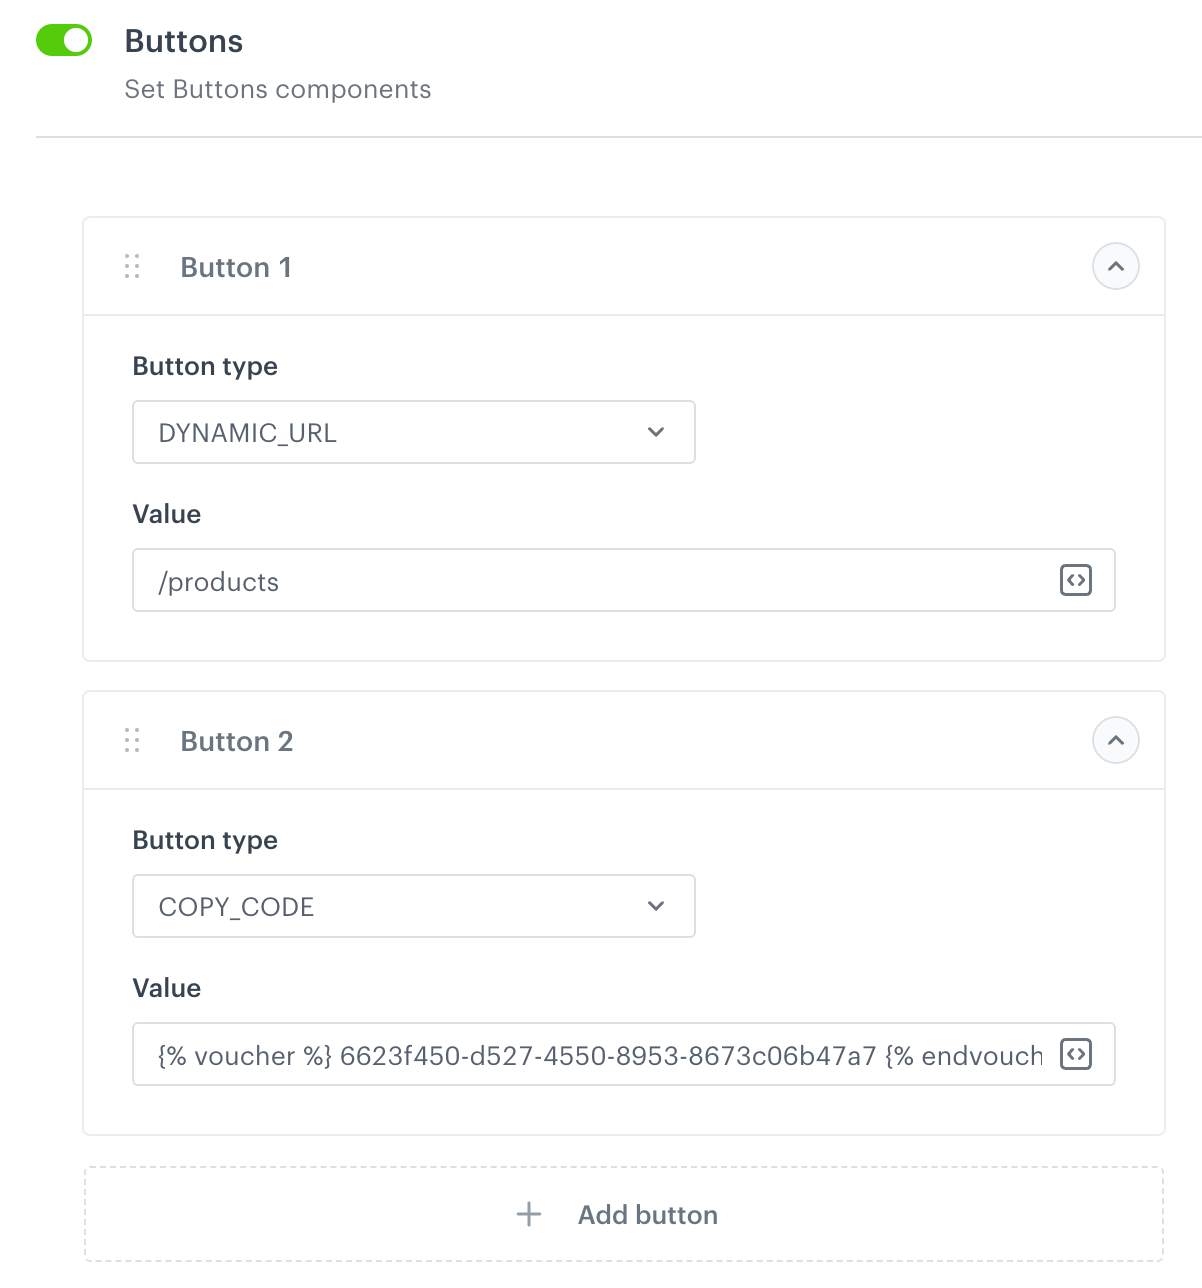Click the code icon in Button 1 Value field
This screenshot has height=1288, width=1202.
(1076, 580)
